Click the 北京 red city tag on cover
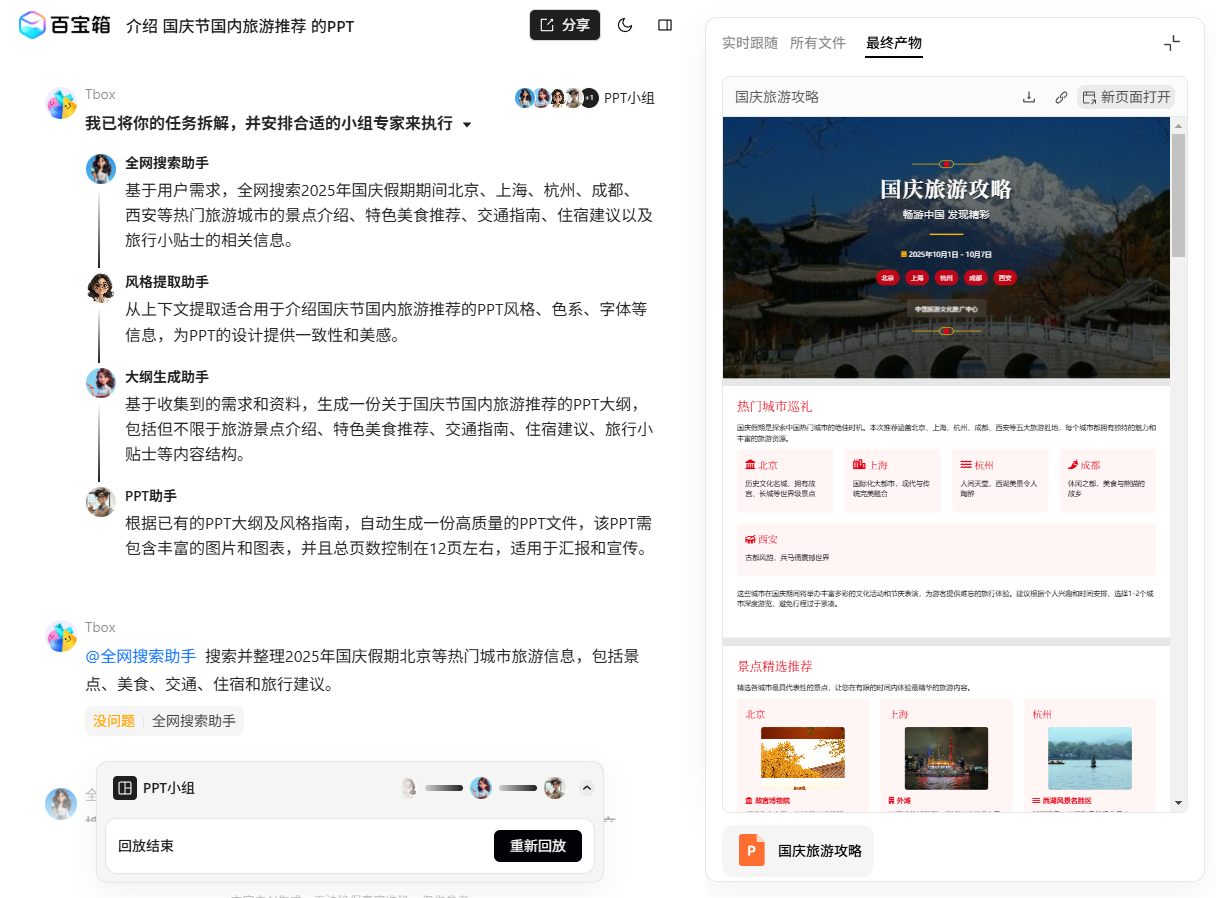Image resolution: width=1216 pixels, height=898 pixels. [x=886, y=278]
